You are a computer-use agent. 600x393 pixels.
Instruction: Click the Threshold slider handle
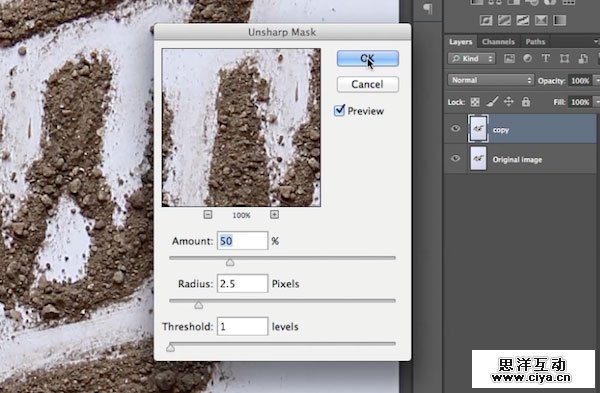[x=171, y=347]
